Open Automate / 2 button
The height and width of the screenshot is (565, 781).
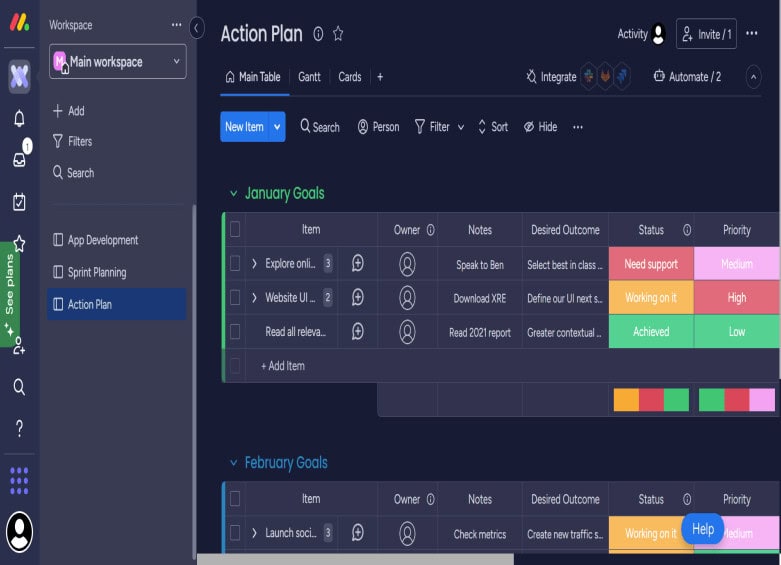coord(687,77)
